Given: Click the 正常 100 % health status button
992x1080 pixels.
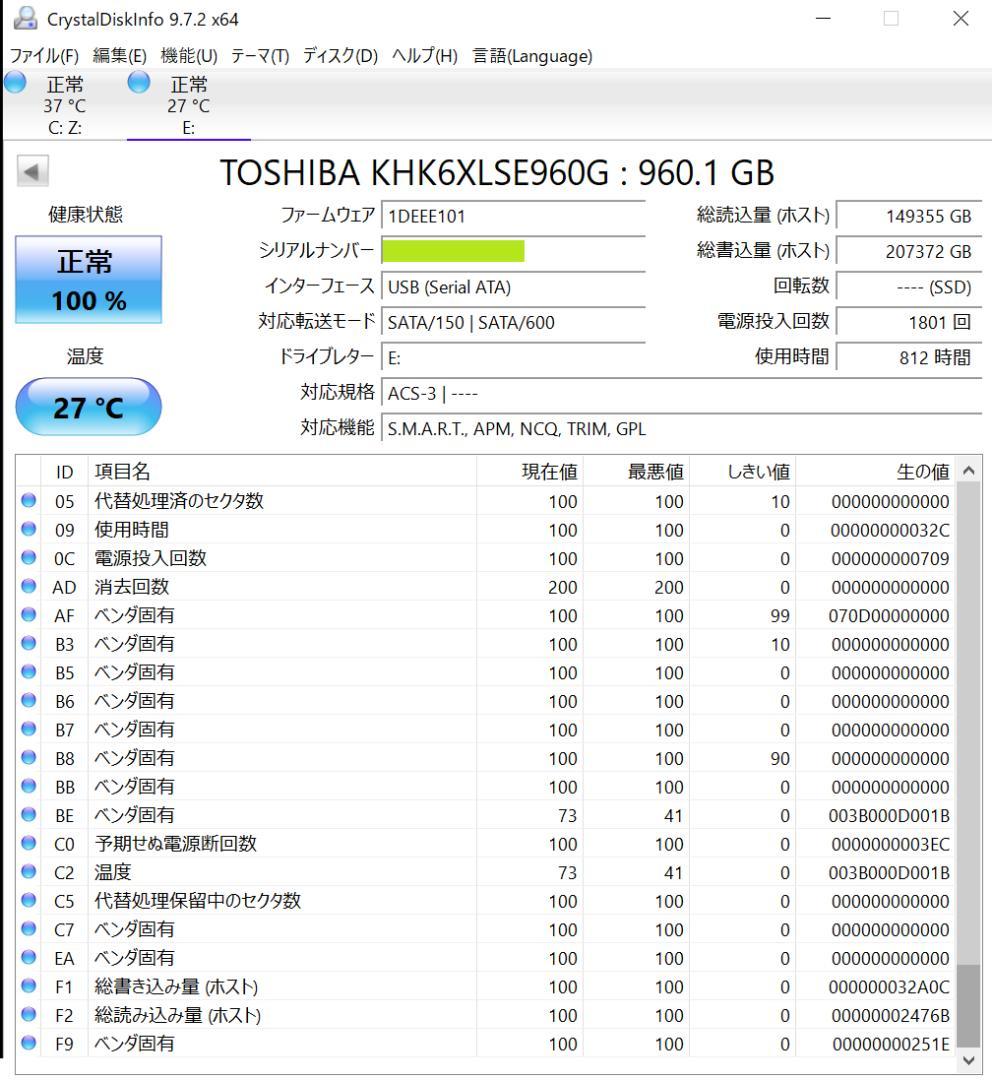Looking at the screenshot, I should 89,280.
